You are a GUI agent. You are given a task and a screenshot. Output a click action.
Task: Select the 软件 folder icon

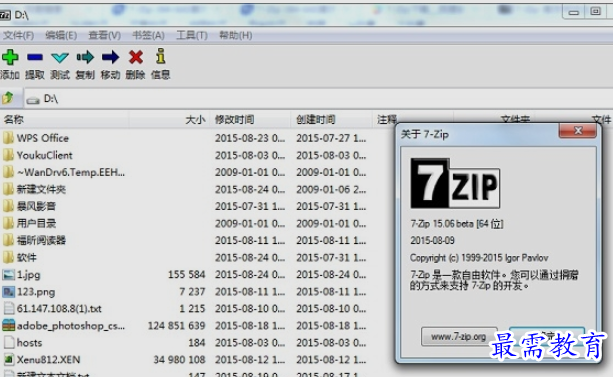(x=8, y=257)
